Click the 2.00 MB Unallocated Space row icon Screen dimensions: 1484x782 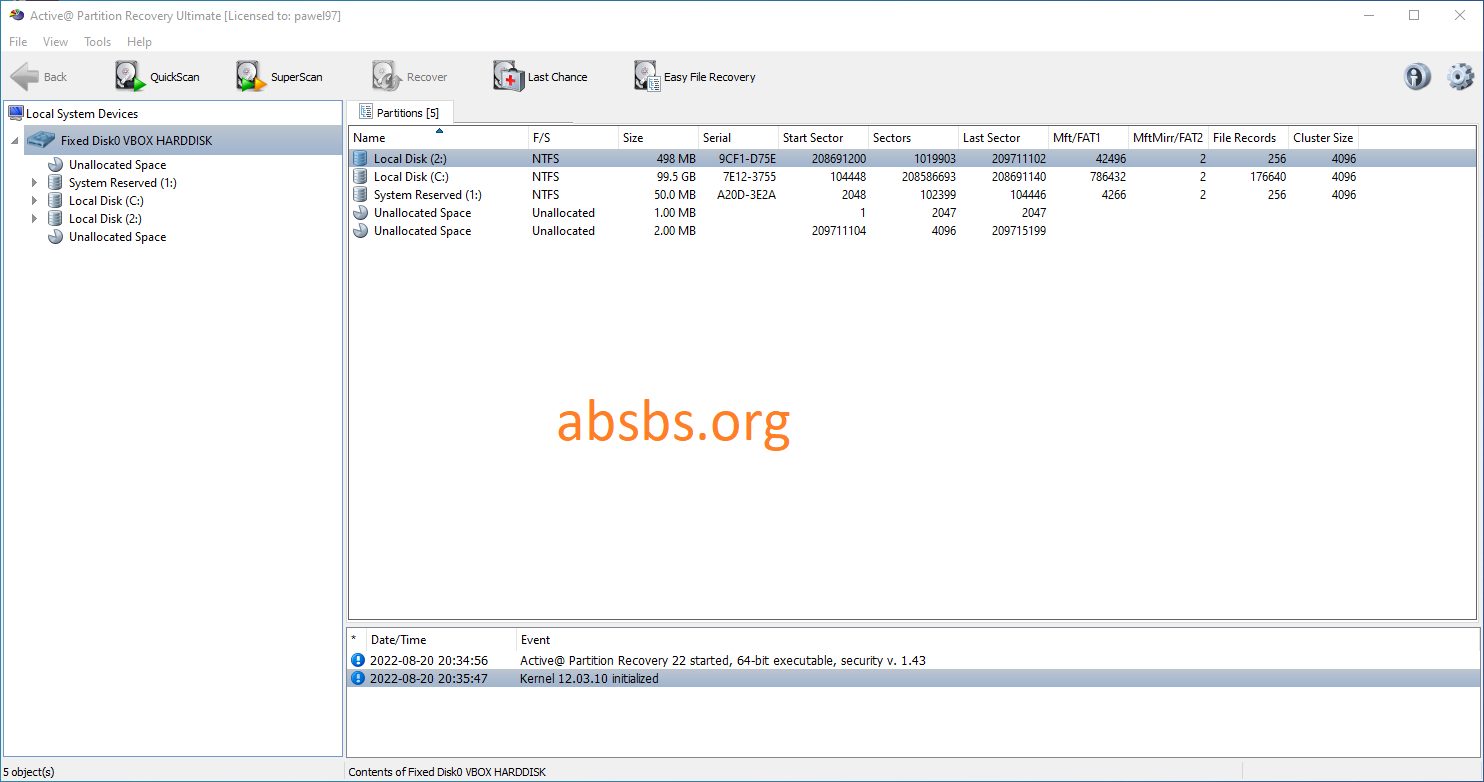click(x=360, y=231)
